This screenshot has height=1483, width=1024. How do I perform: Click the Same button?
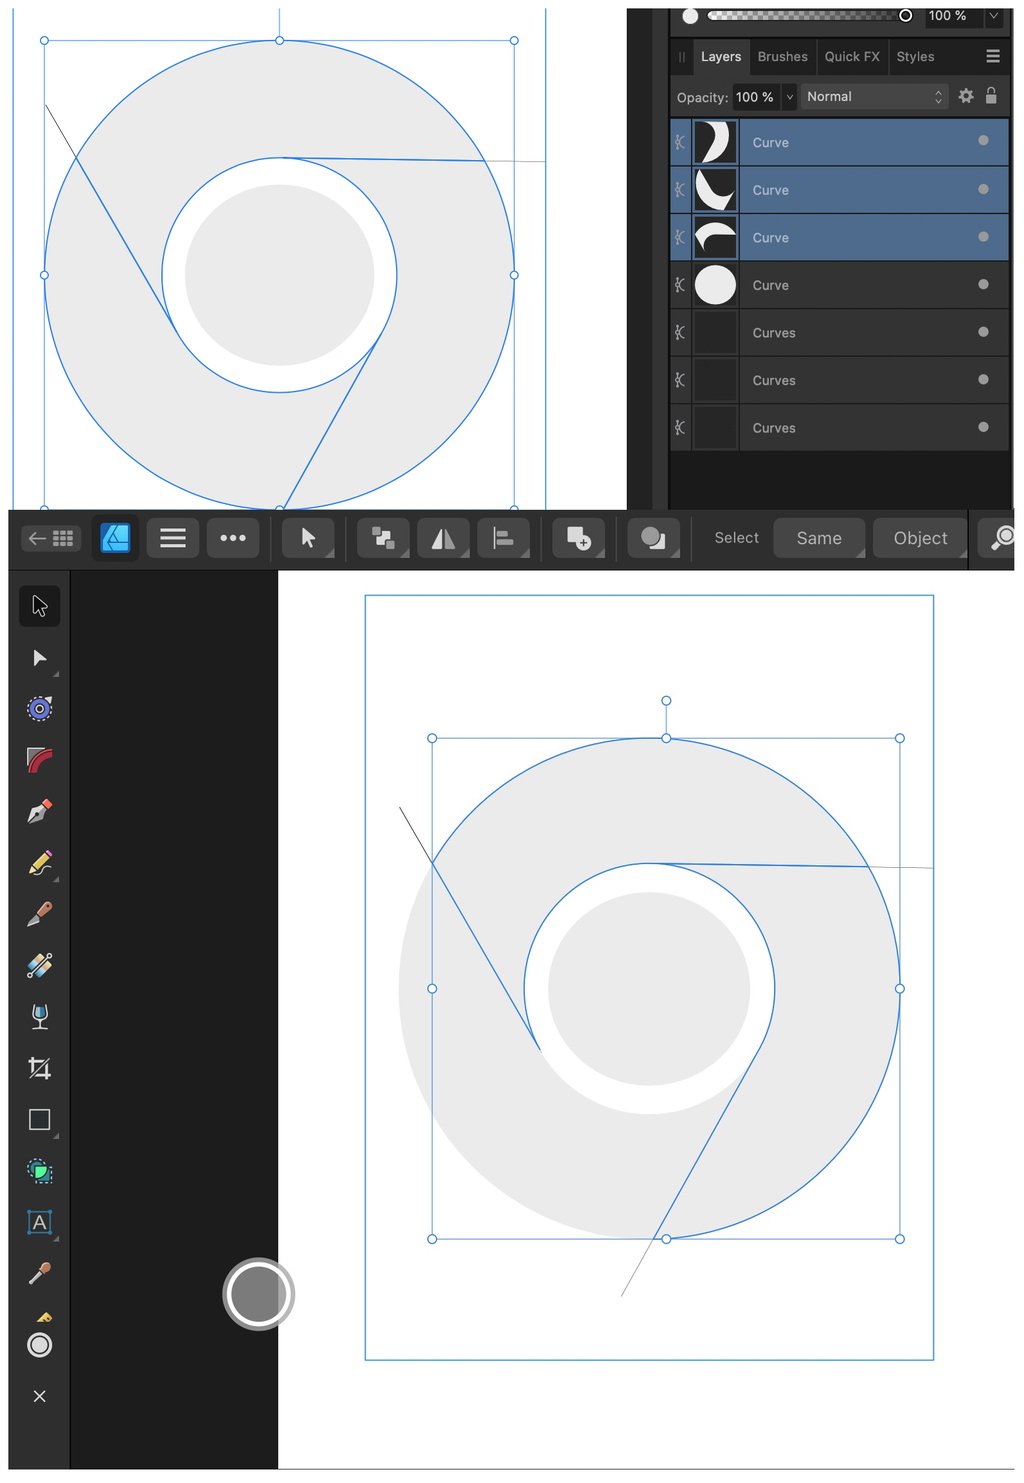[x=819, y=538]
